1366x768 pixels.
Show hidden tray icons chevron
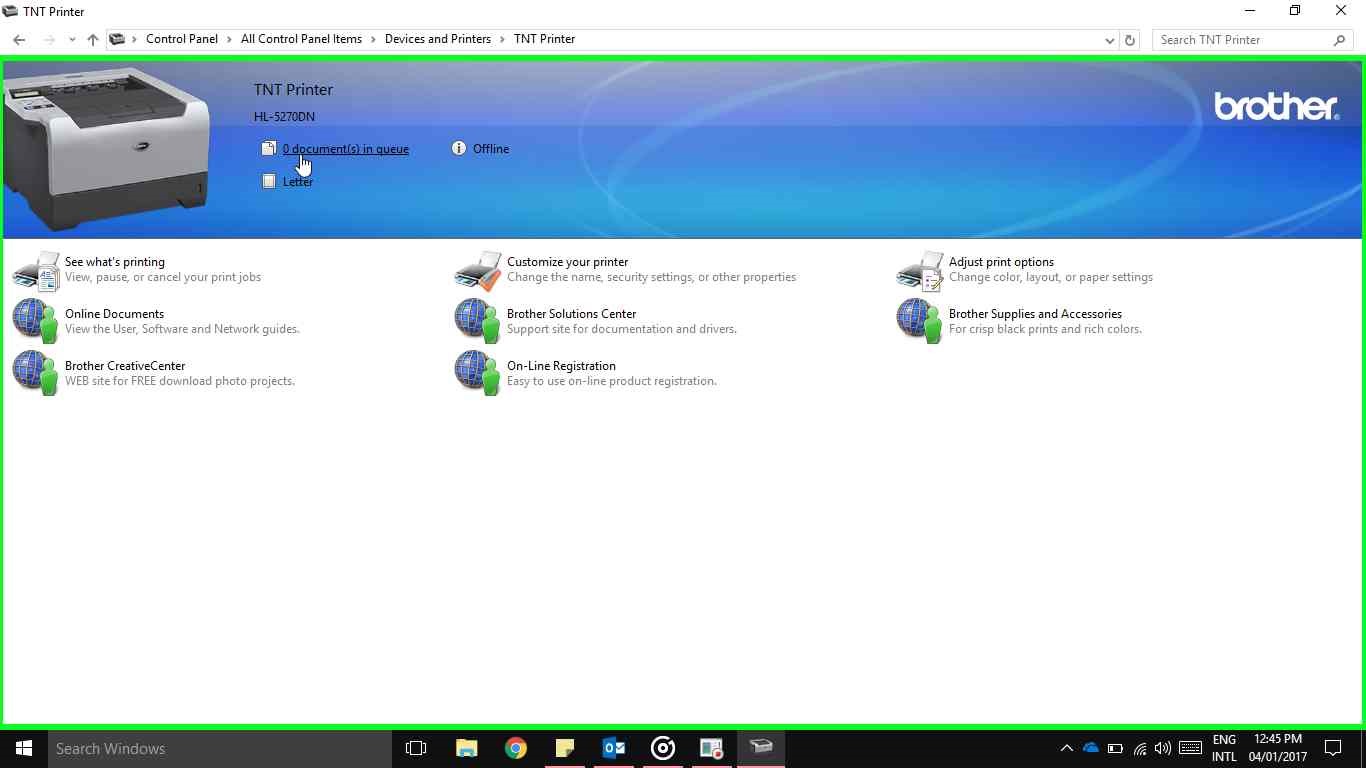pos(1066,748)
